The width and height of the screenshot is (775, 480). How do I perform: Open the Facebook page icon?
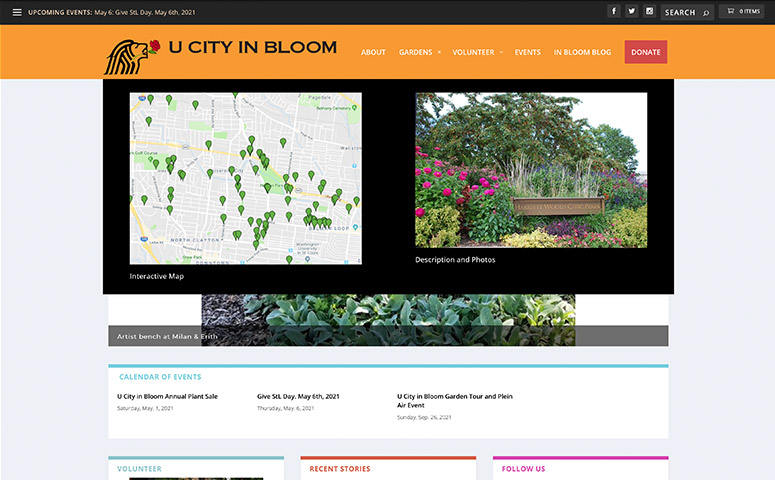(x=613, y=11)
